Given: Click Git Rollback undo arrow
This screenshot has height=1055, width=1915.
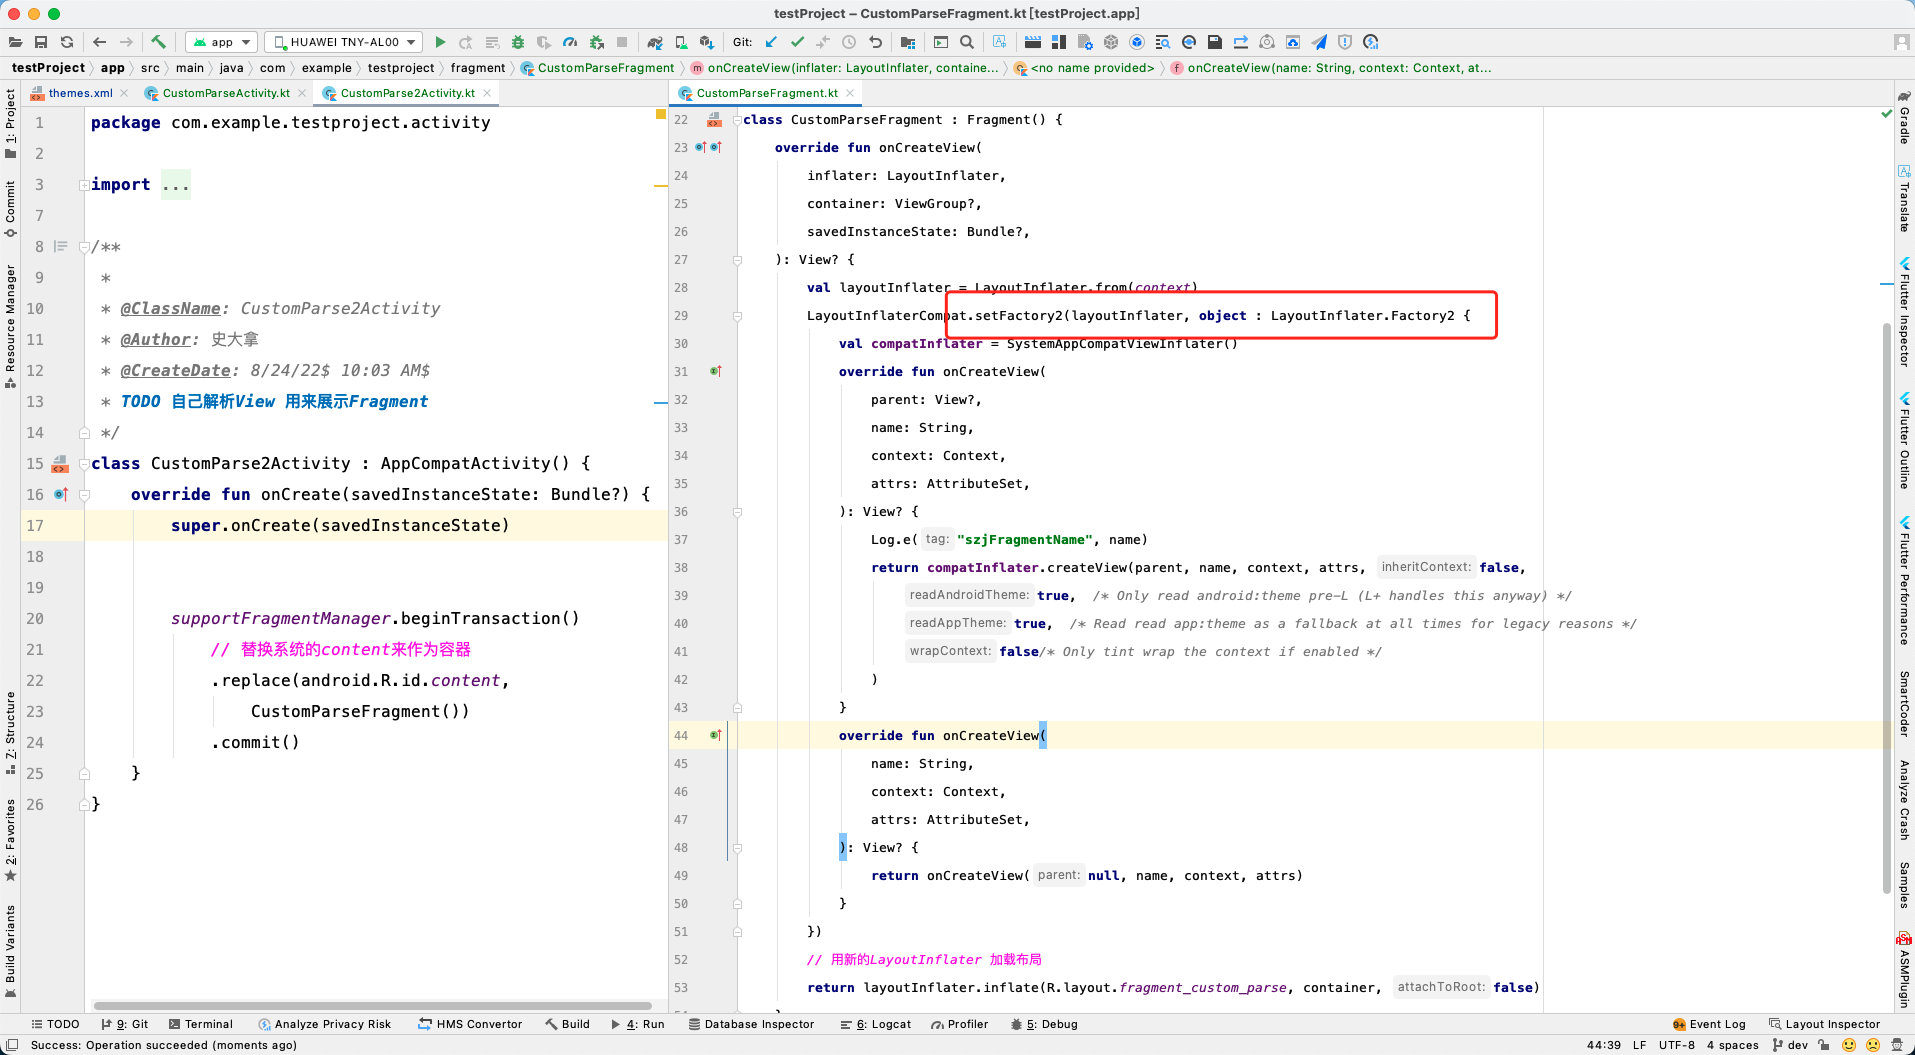Looking at the screenshot, I should (875, 42).
